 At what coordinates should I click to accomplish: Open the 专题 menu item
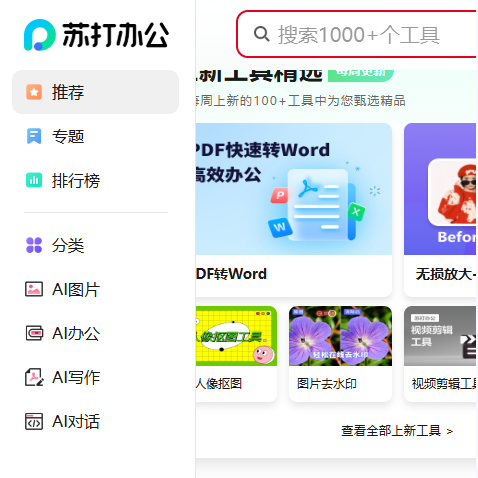(x=95, y=136)
